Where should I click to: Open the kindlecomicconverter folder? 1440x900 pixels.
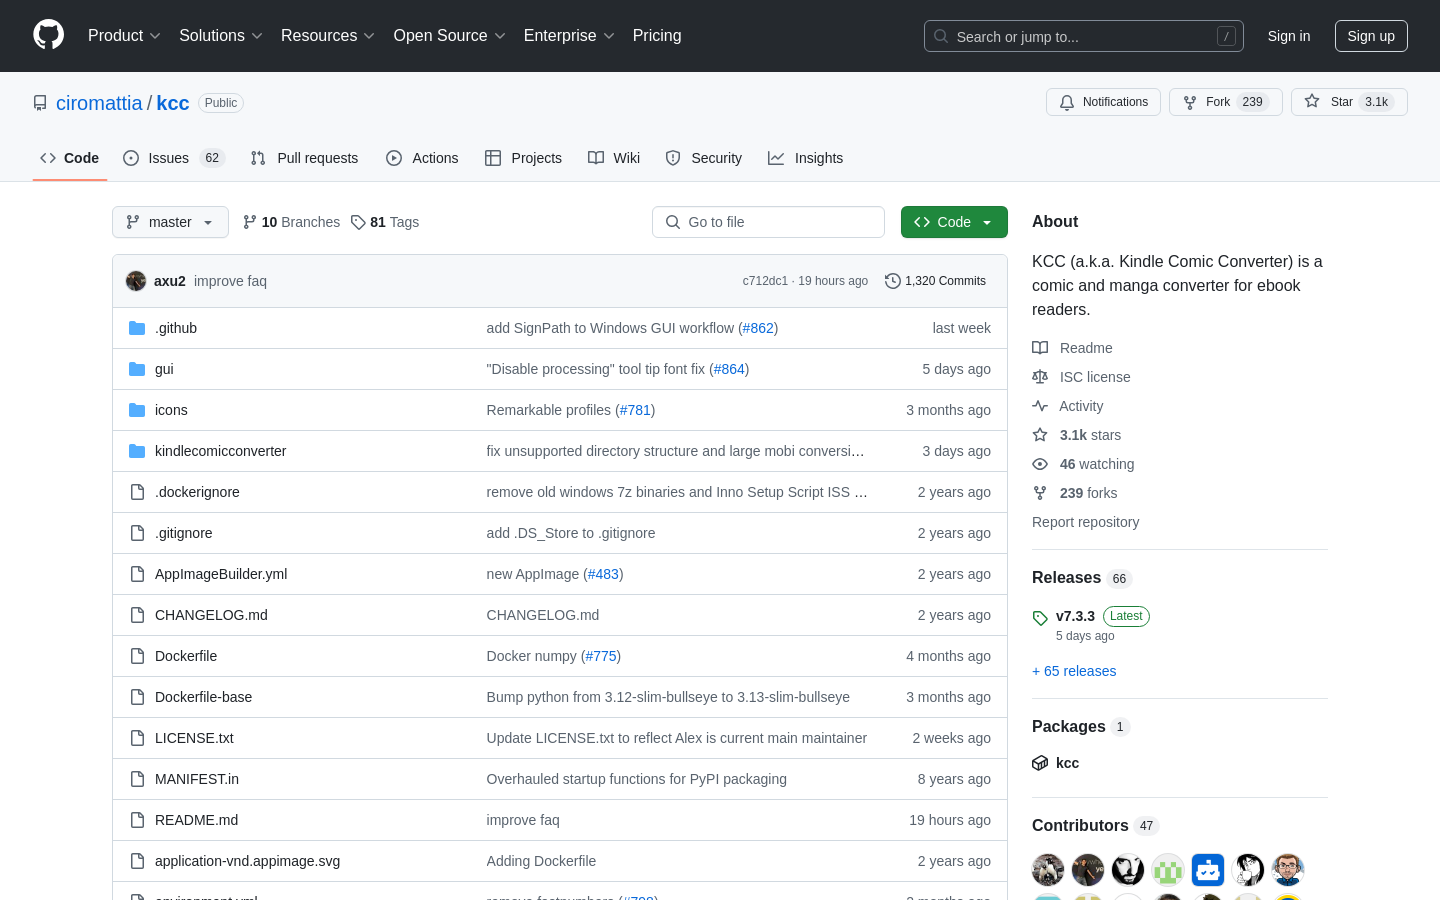pyautogui.click(x=220, y=451)
